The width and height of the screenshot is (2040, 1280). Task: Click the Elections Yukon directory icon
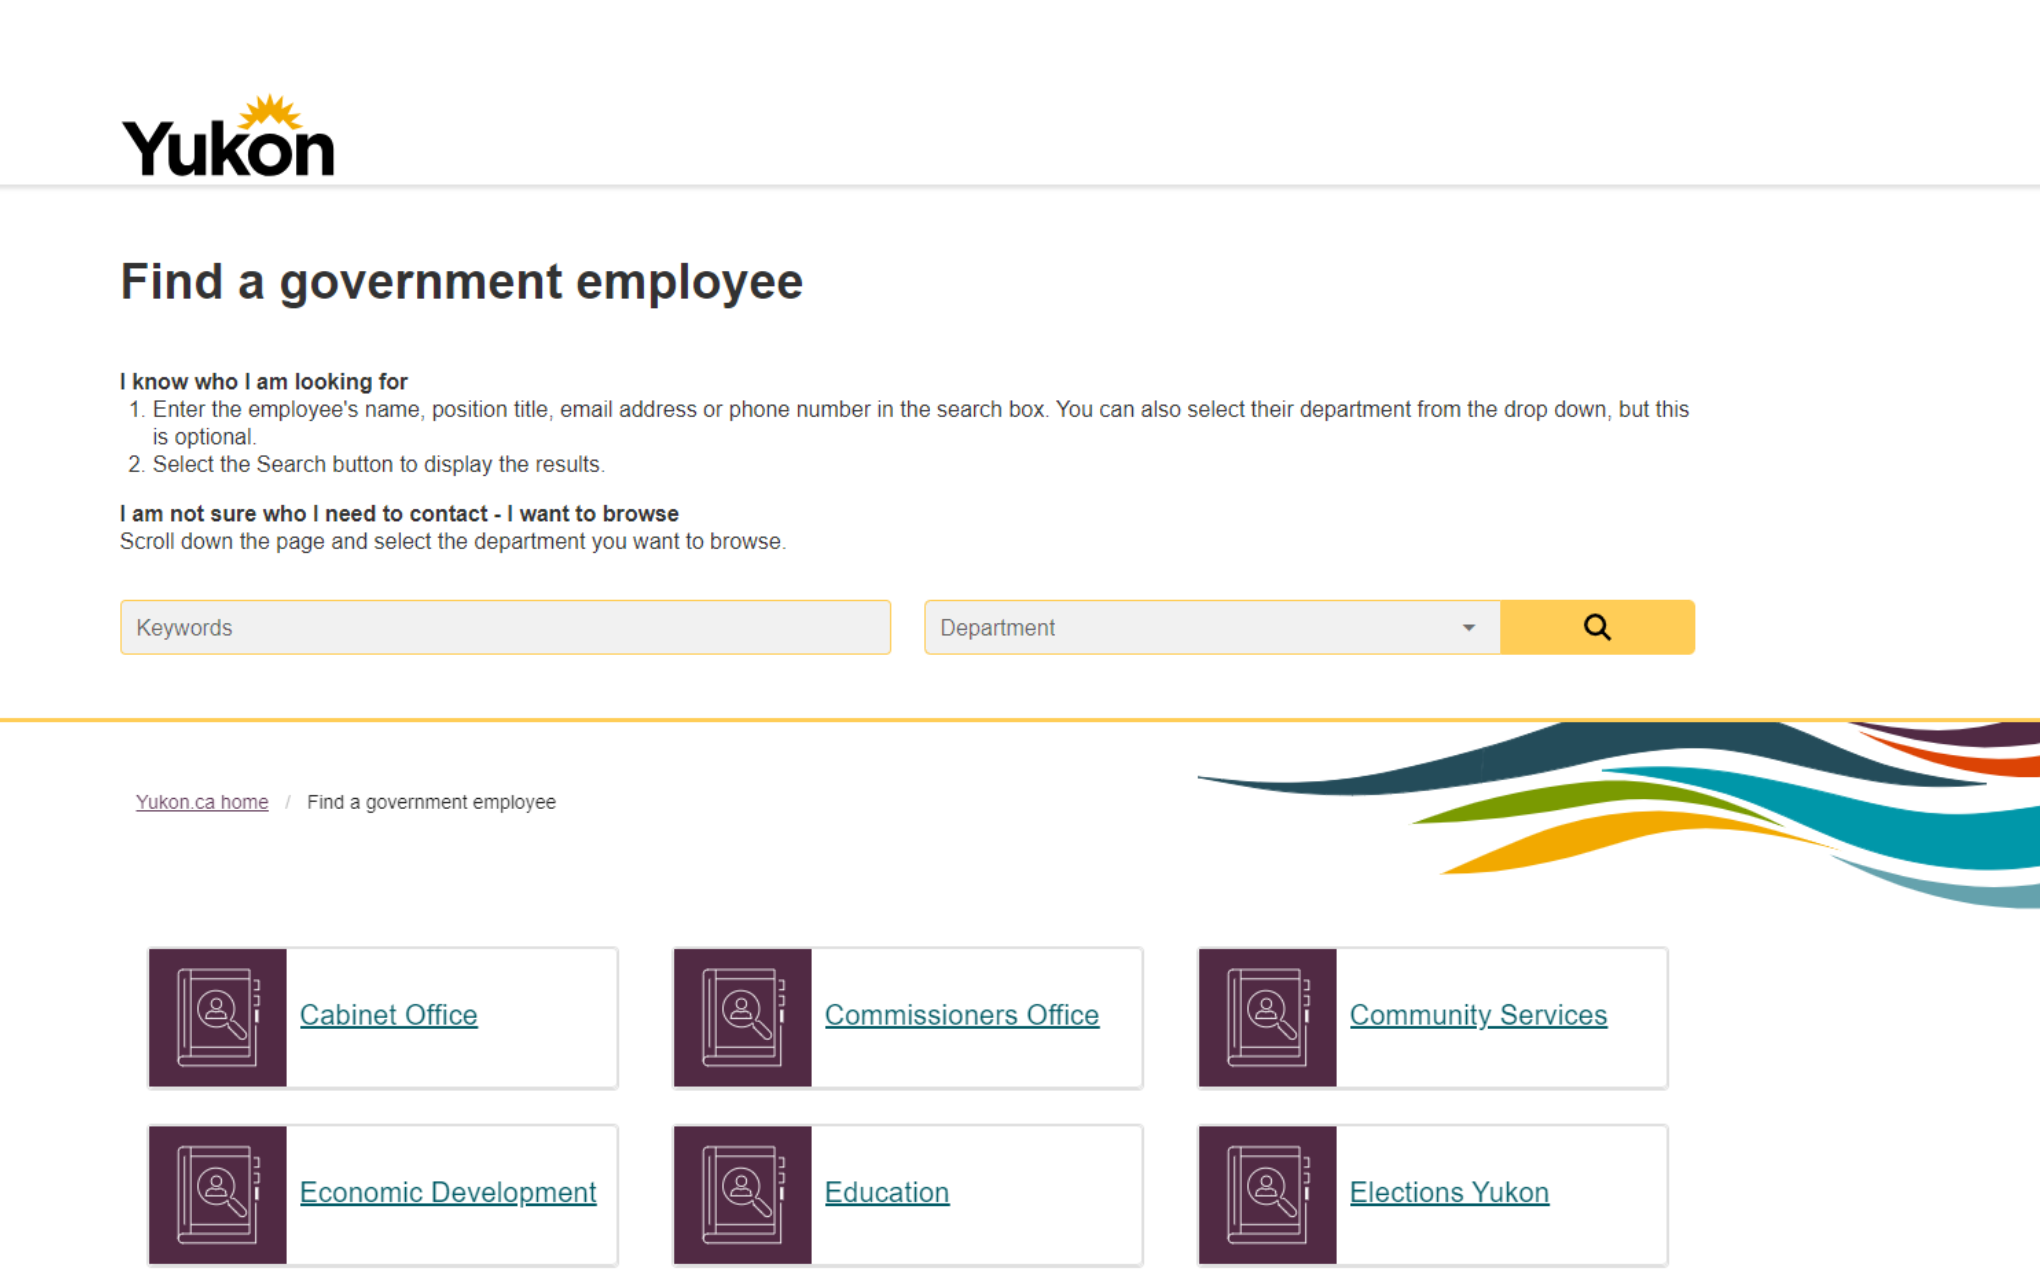pyautogui.click(x=1267, y=1195)
